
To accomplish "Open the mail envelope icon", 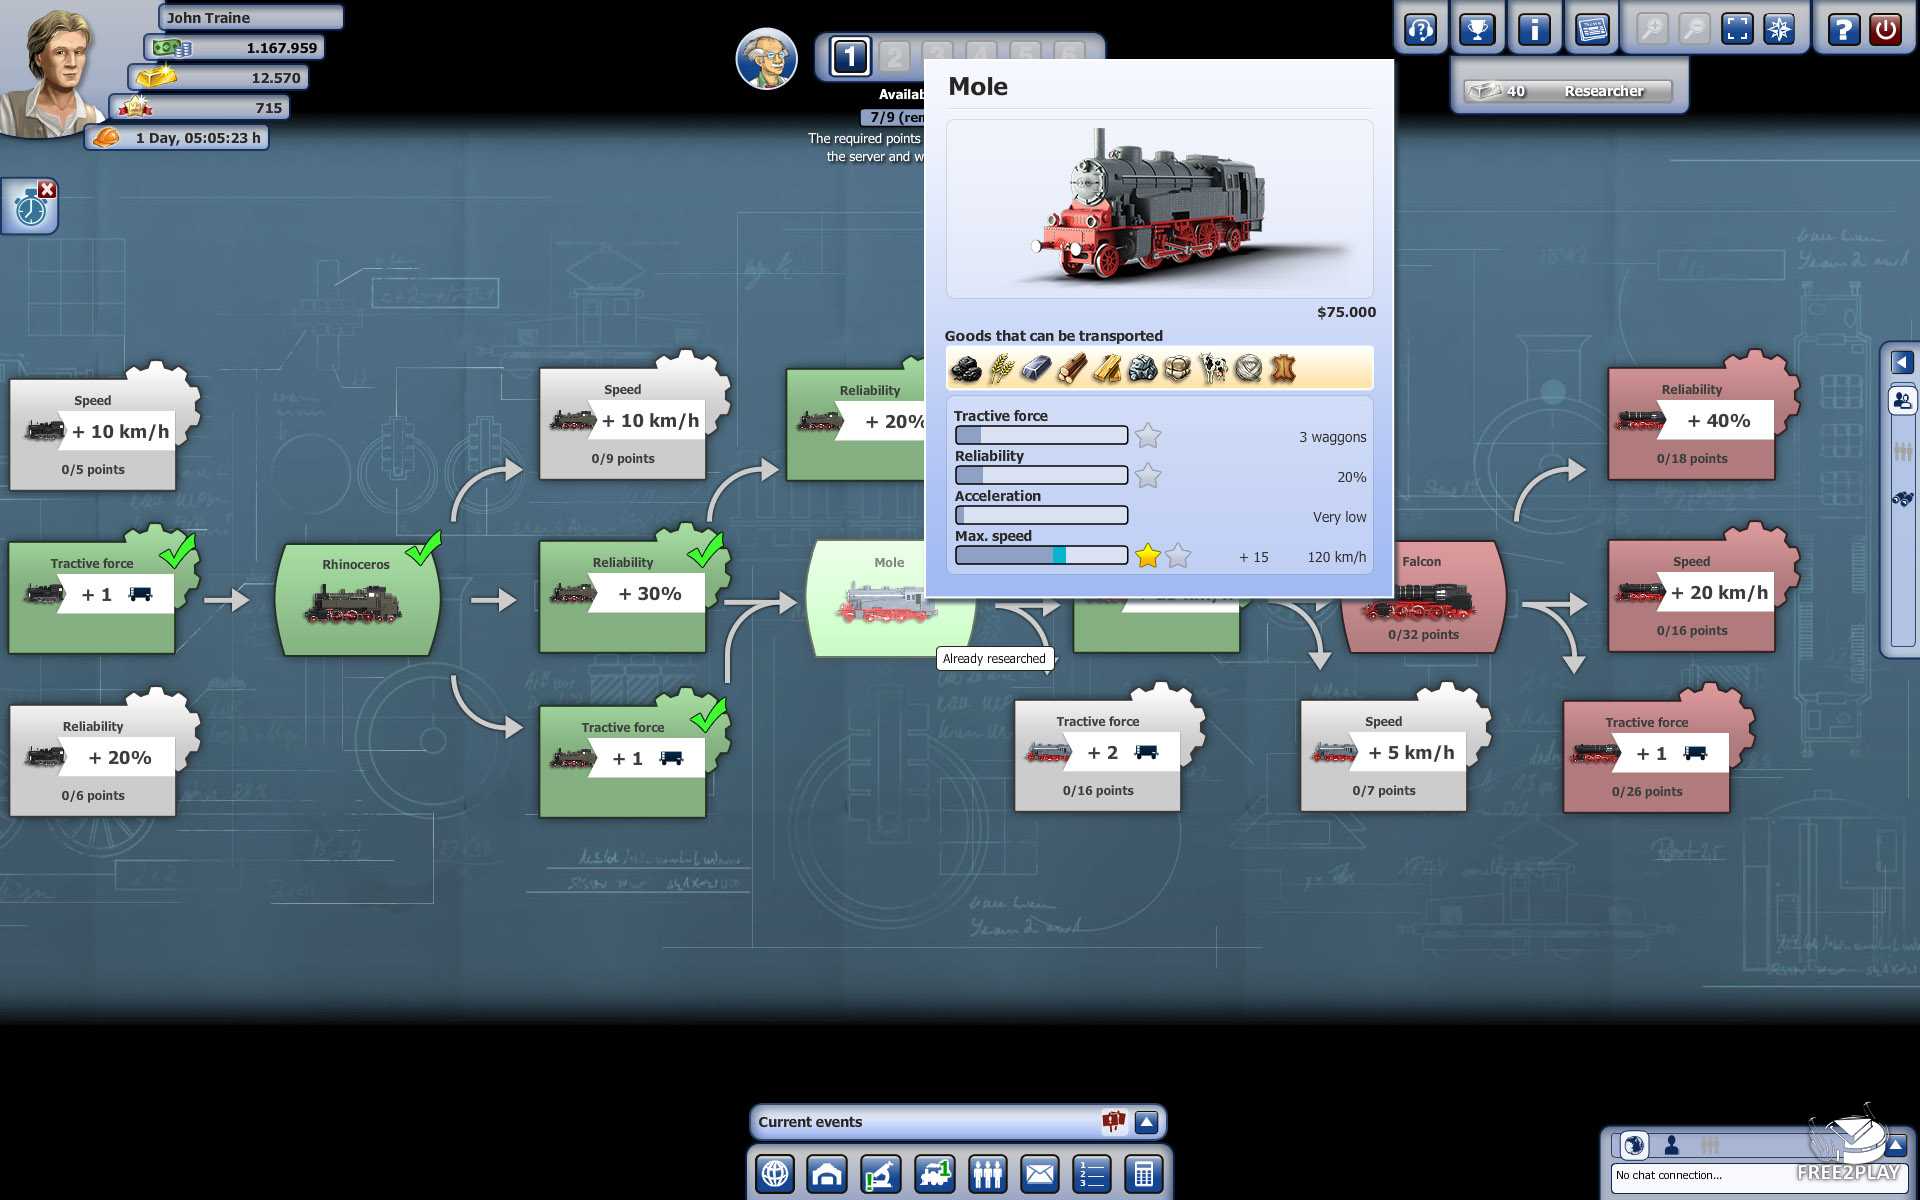I will [x=1040, y=1173].
